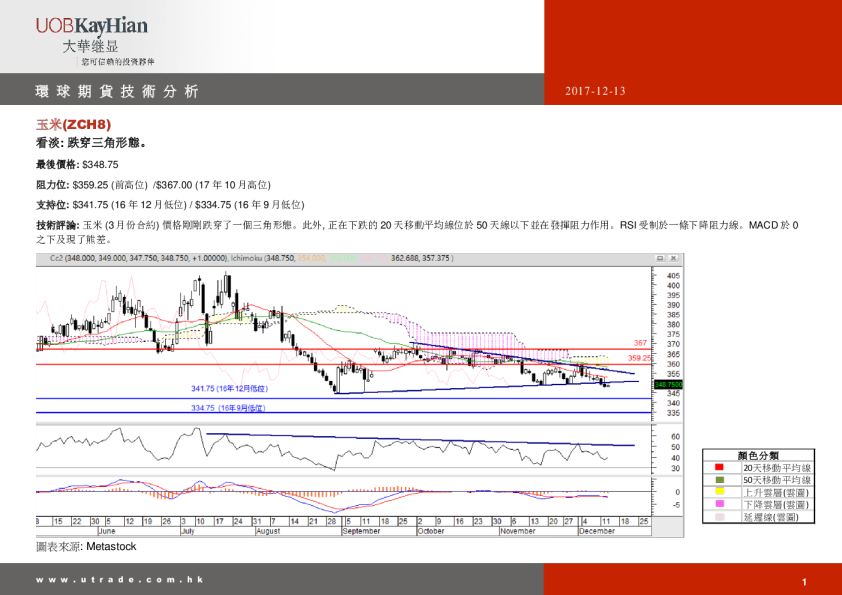842x595 pixels.
Task: Click the 367 resistance level label
Action: (x=639, y=343)
